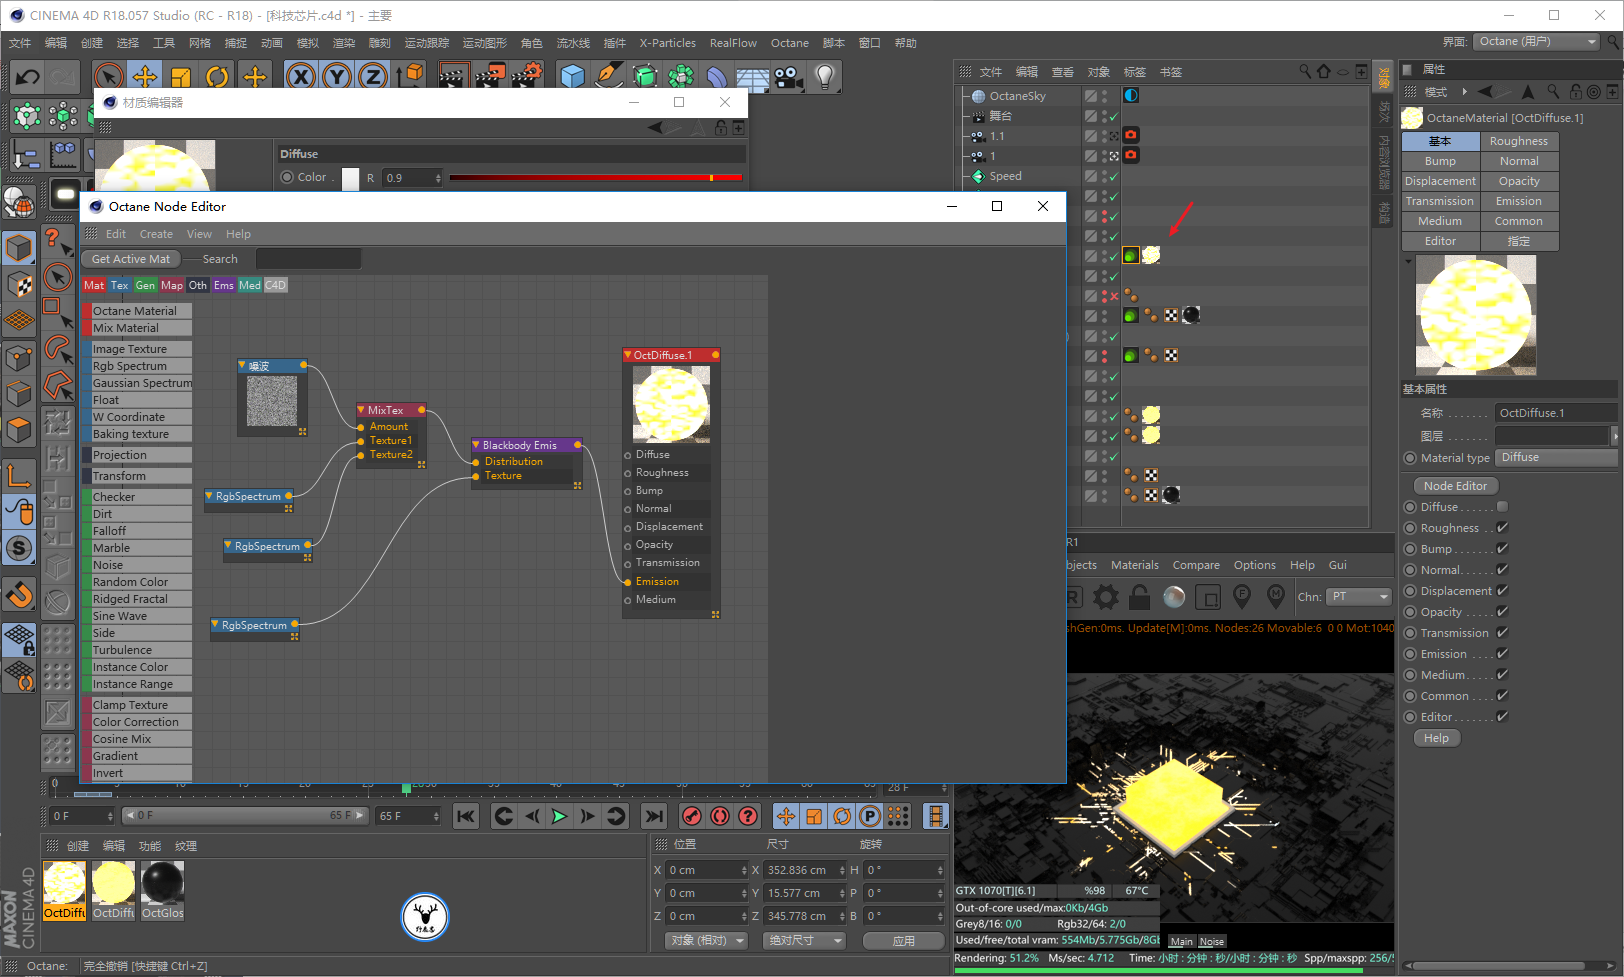Click the Octane clay render sphere icon
The width and height of the screenshot is (1624, 977).
(x=1174, y=597)
